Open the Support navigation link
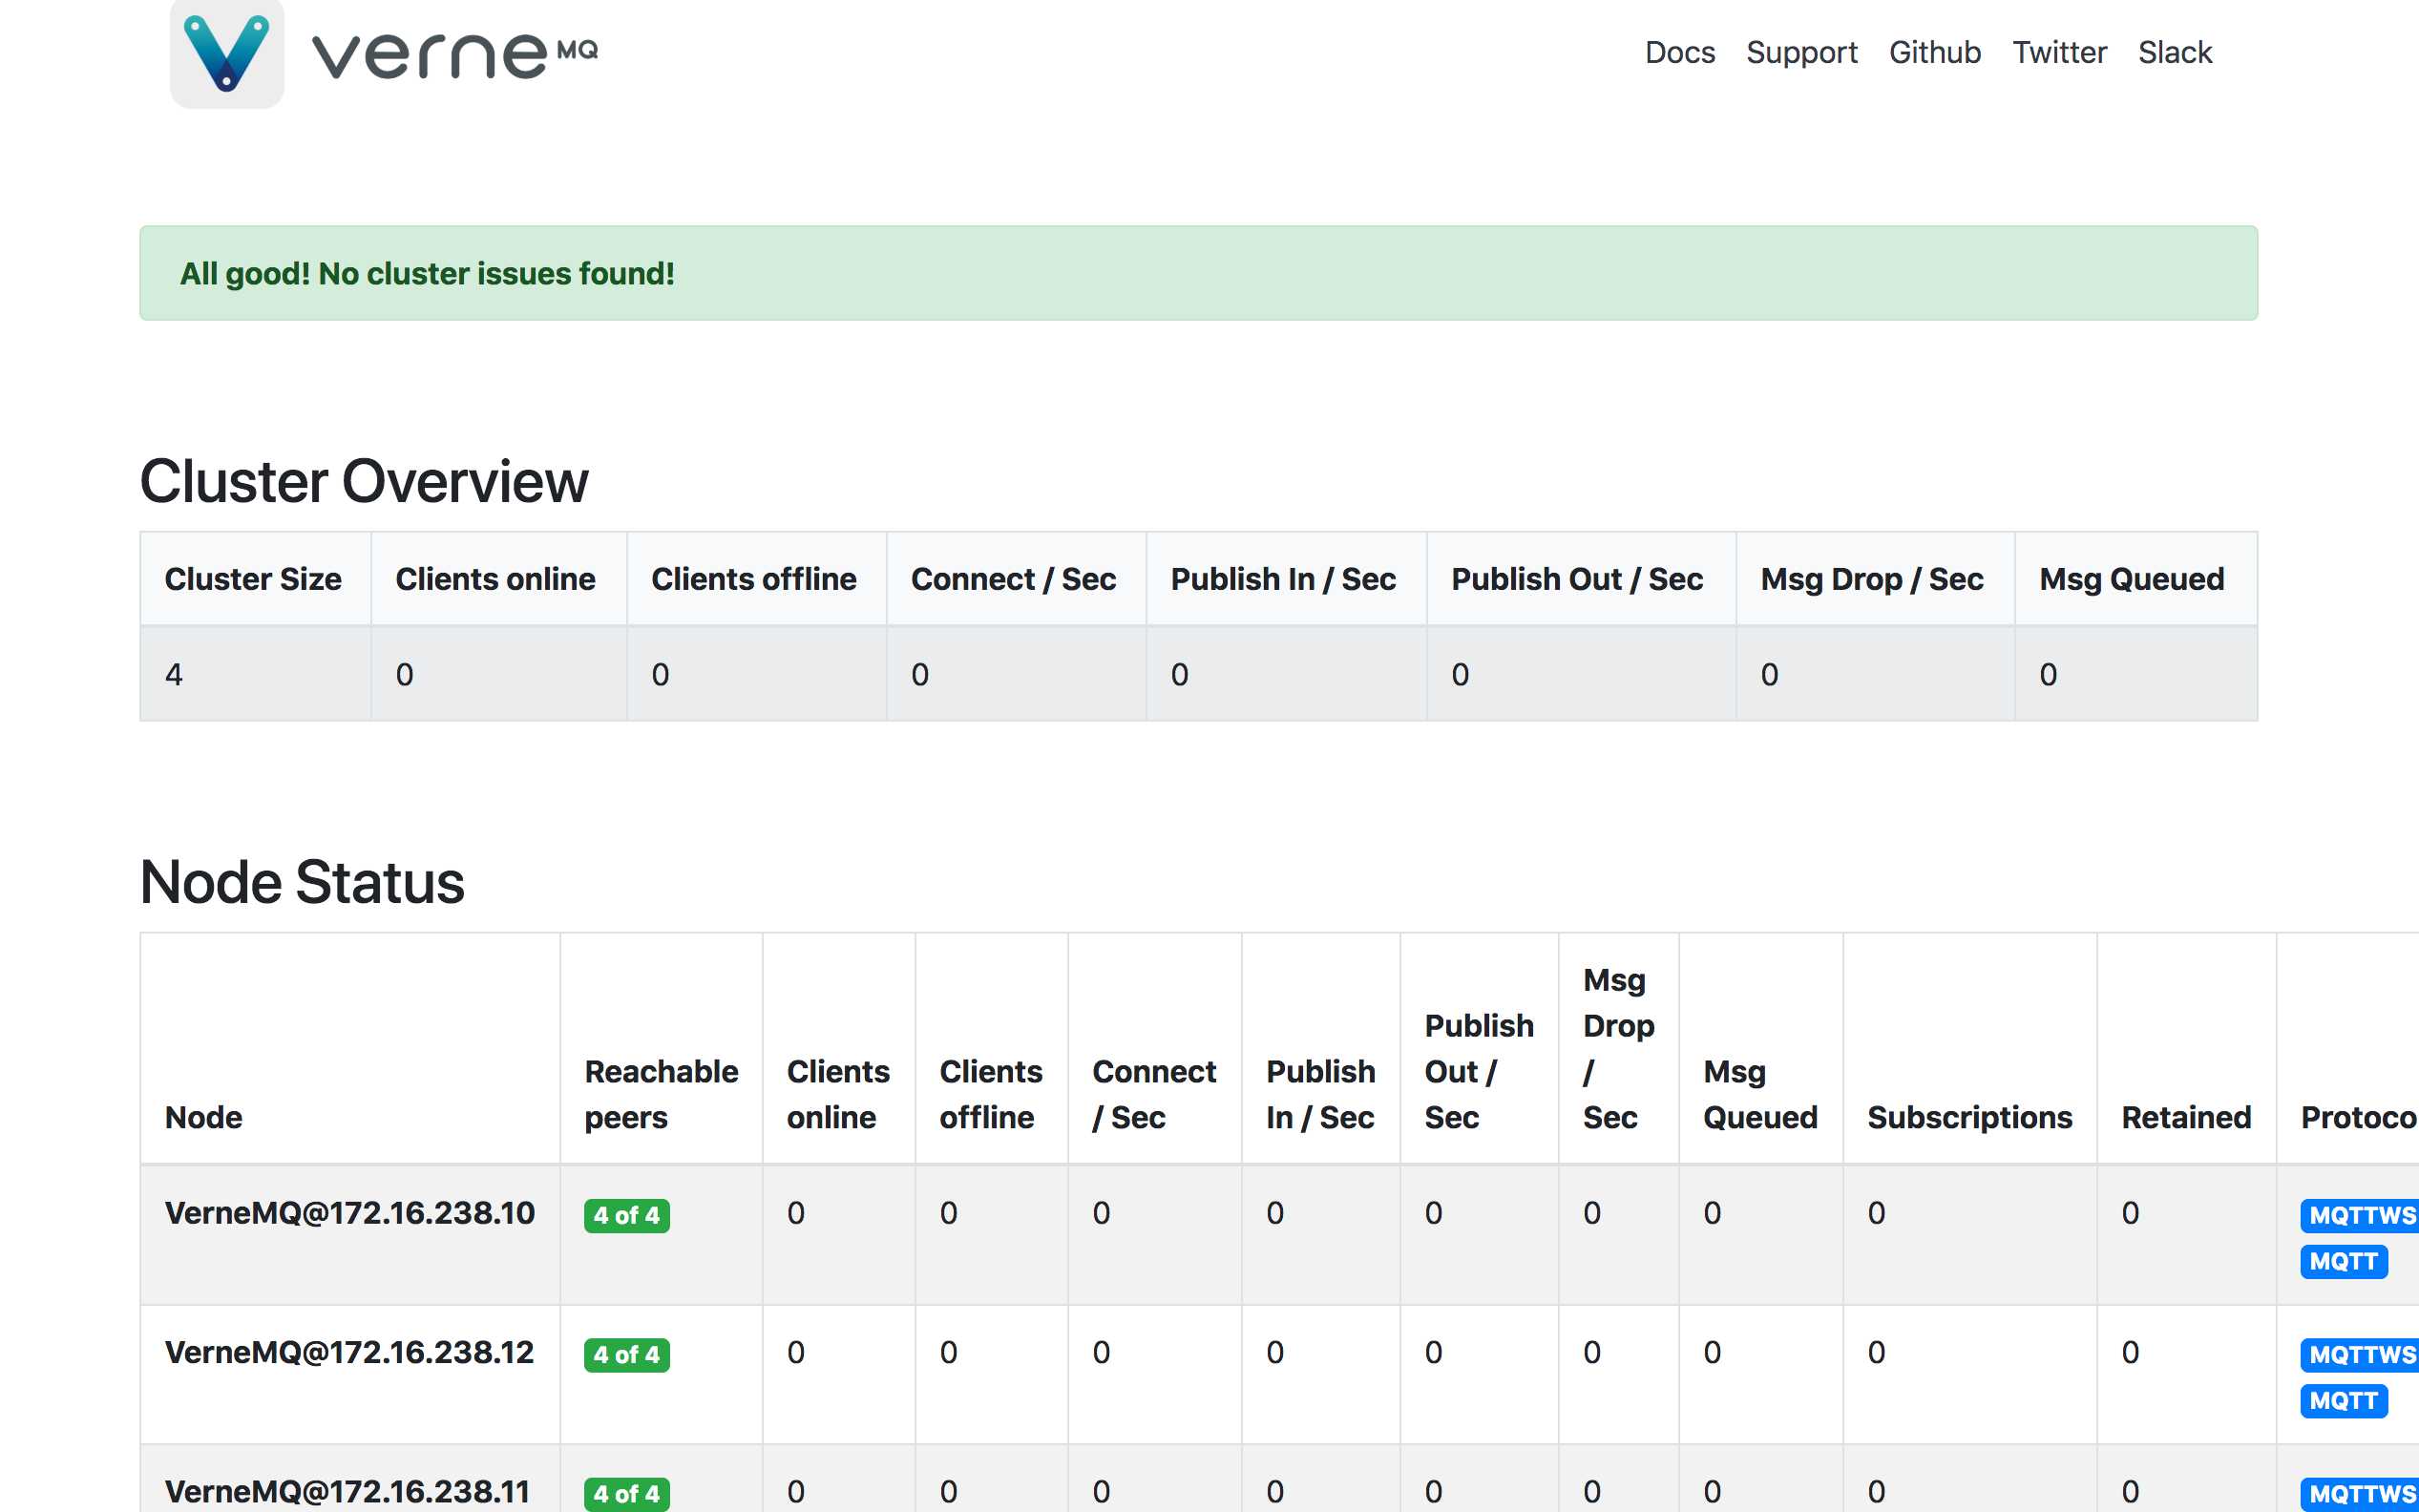 point(1802,52)
